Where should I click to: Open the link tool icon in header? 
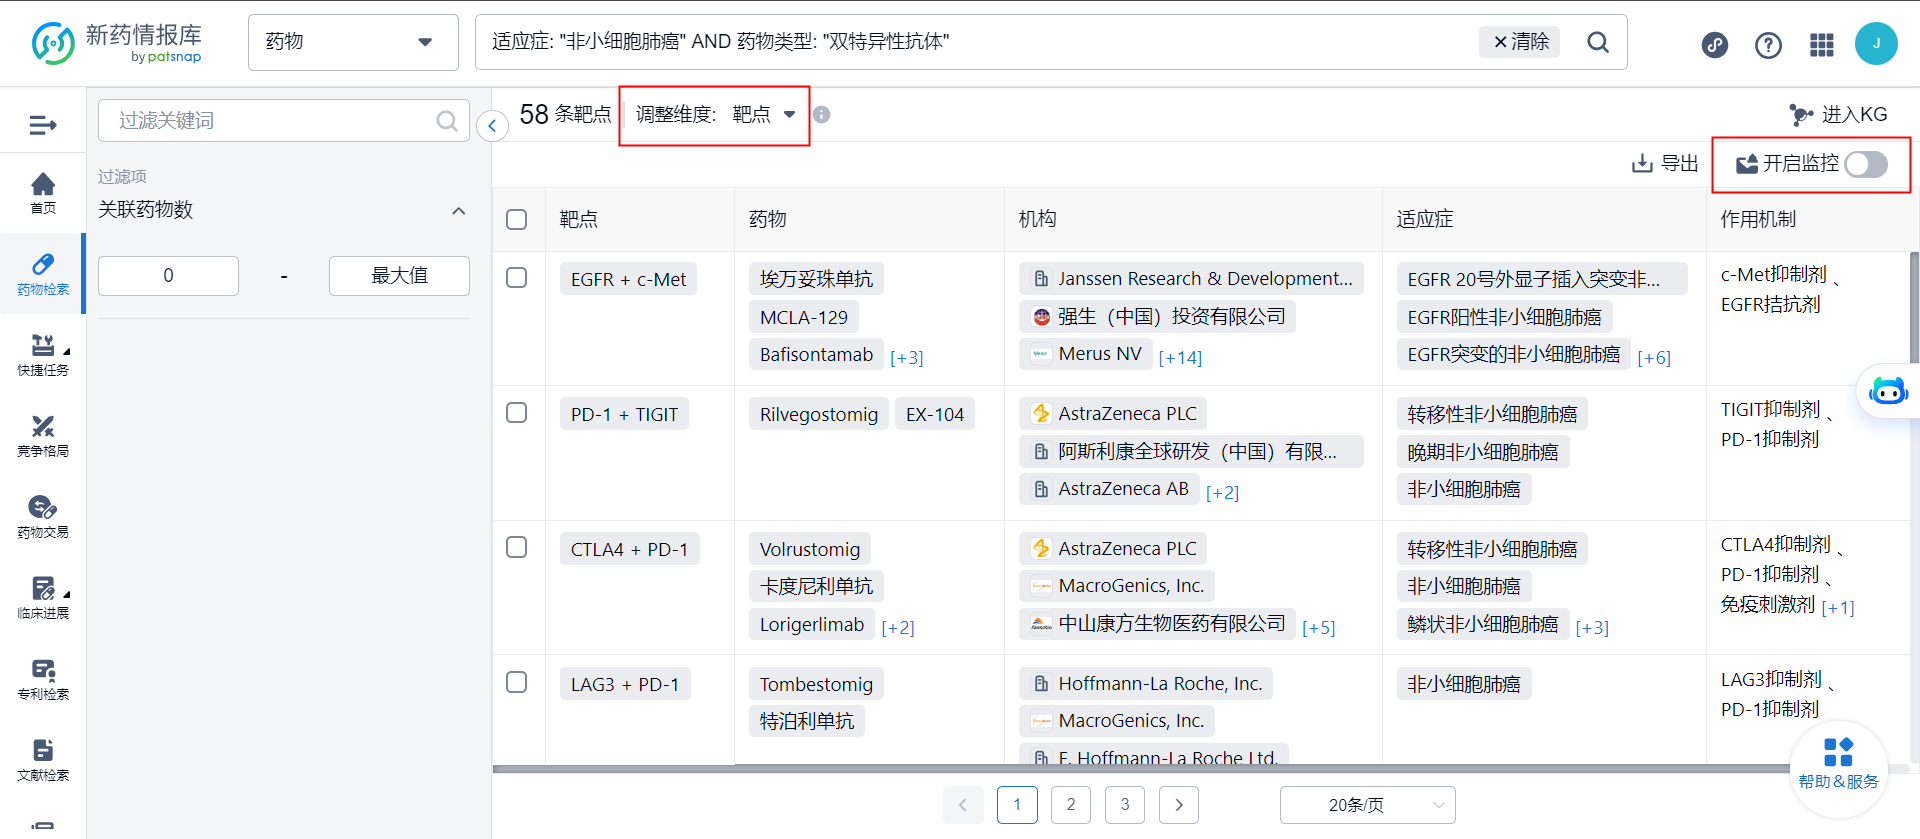click(x=1715, y=45)
